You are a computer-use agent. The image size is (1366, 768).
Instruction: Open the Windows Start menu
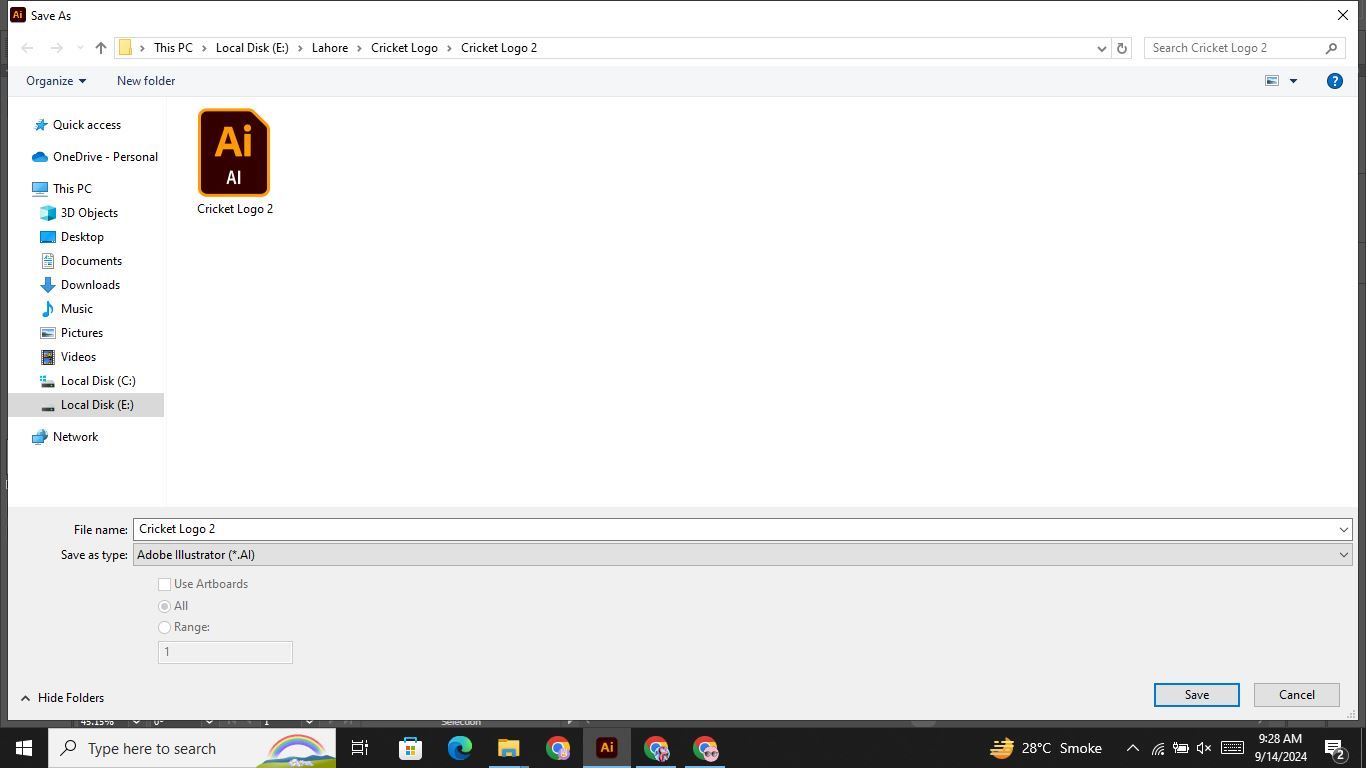pos(24,748)
